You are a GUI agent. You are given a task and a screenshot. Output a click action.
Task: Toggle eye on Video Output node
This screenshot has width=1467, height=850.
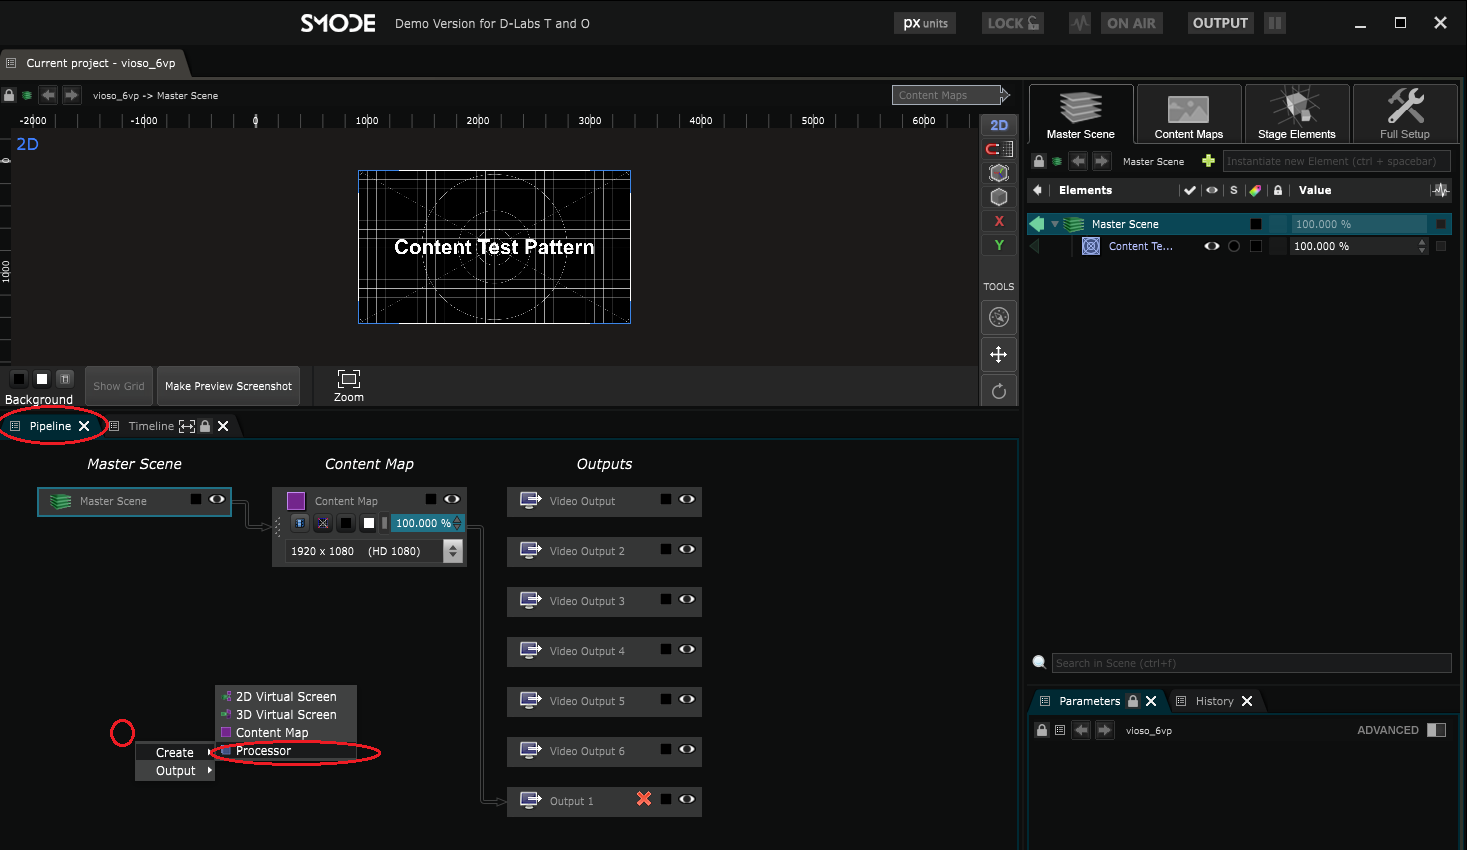coord(687,499)
